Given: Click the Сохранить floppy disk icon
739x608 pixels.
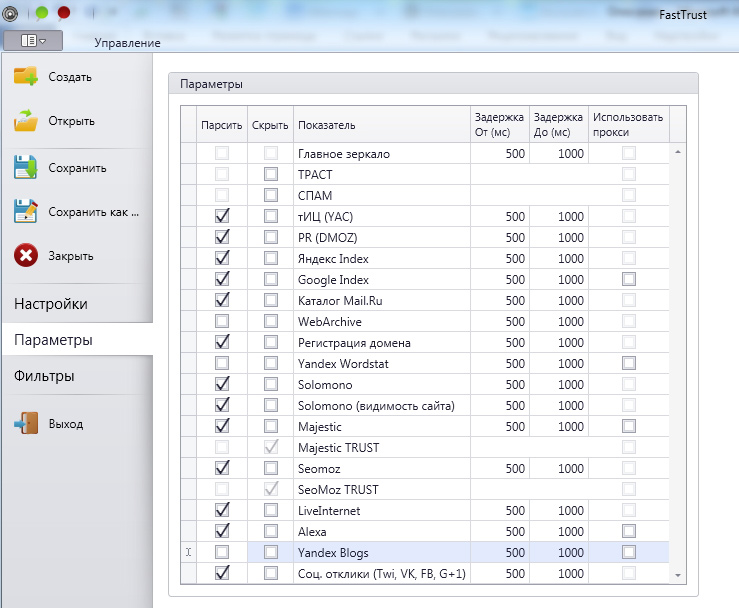Looking at the screenshot, I should point(25,167).
